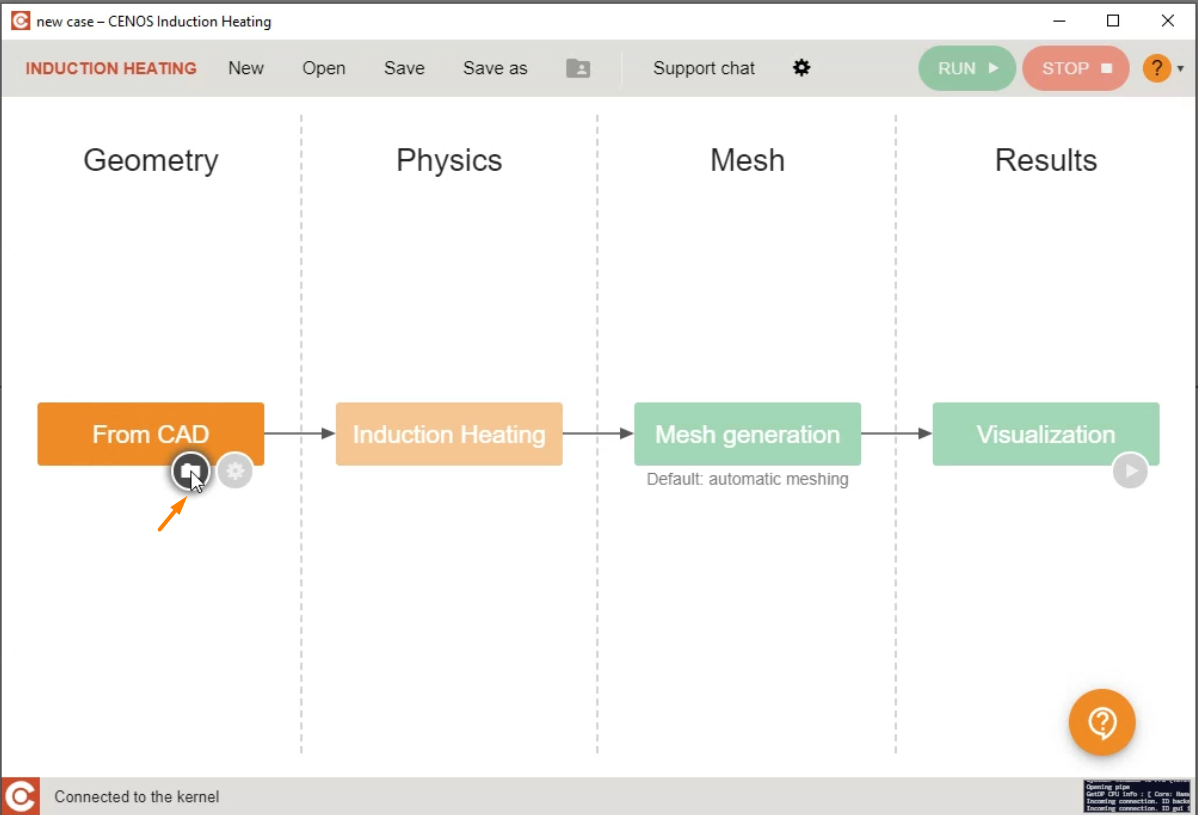This screenshot has width=1198, height=815.
Task: Create a New case
Action: coord(246,68)
